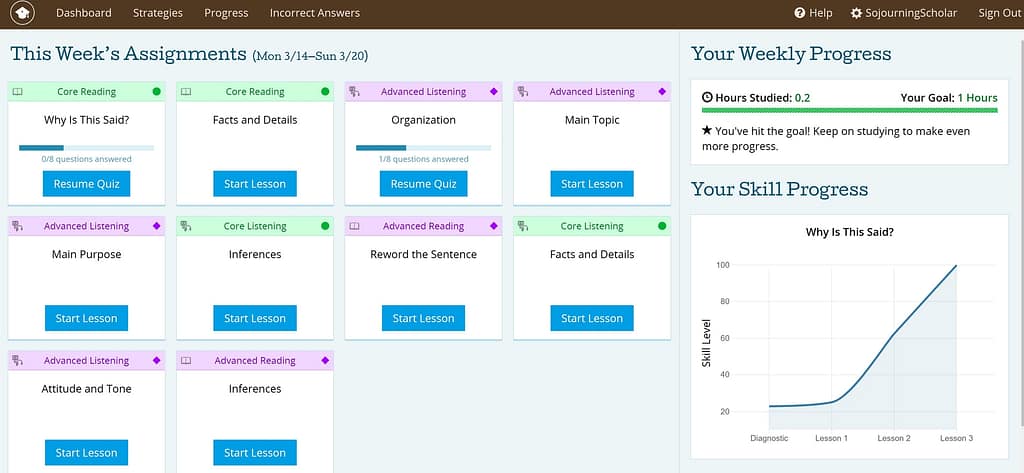Screen dimensions: 1024x473
Task: Click the book icon on Why Is This Said card
Action: [x=17, y=92]
